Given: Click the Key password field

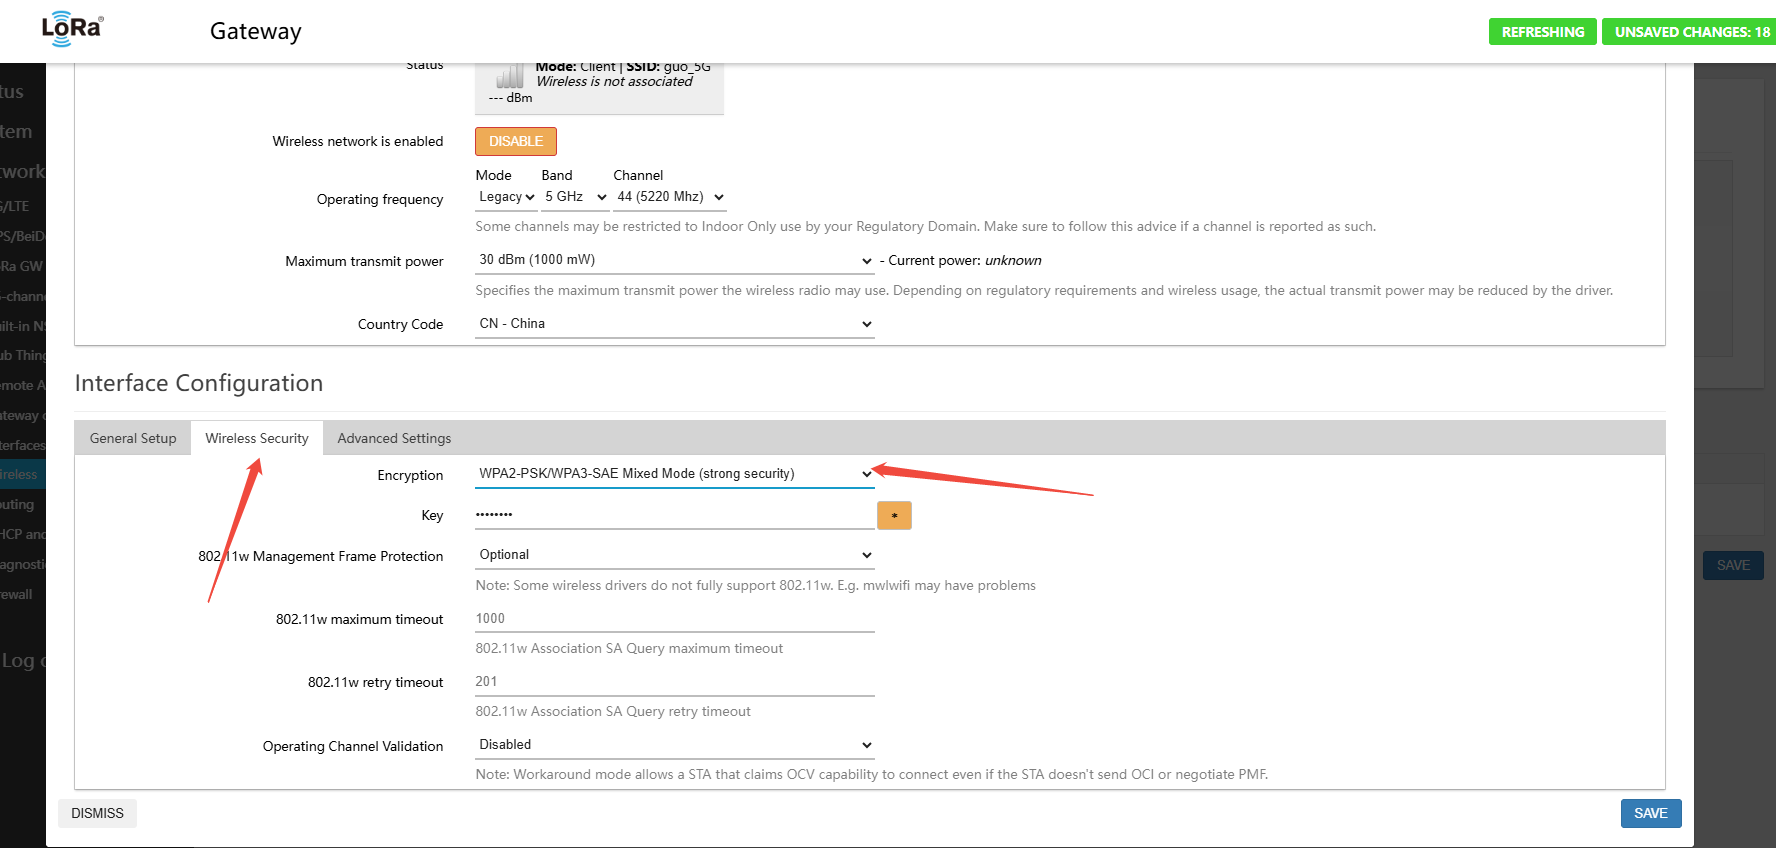Looking at the screenshot, I should pyautogui.click(x=674, y=515).
